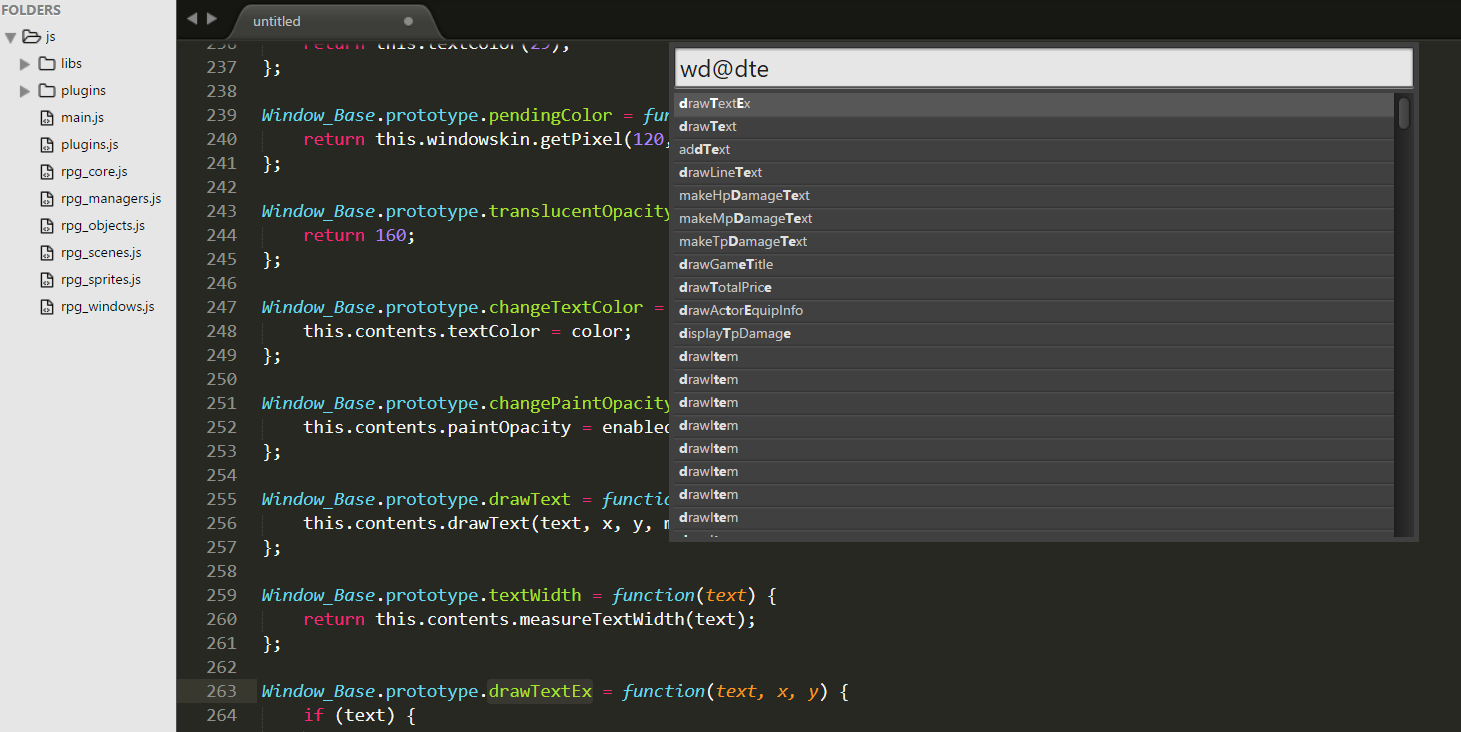Select drawActorEquipInfo result
Image resolution: width=1461 pixels, height=732 pixels.
coord(1034,311)
